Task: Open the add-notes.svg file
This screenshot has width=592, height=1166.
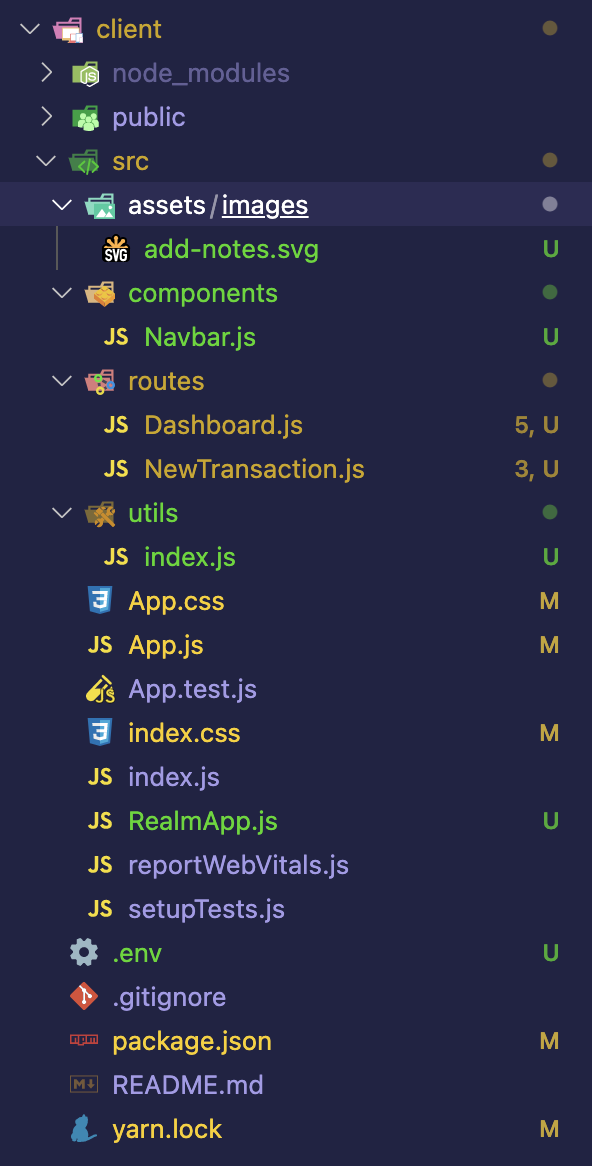Action: tap(231, 250)
